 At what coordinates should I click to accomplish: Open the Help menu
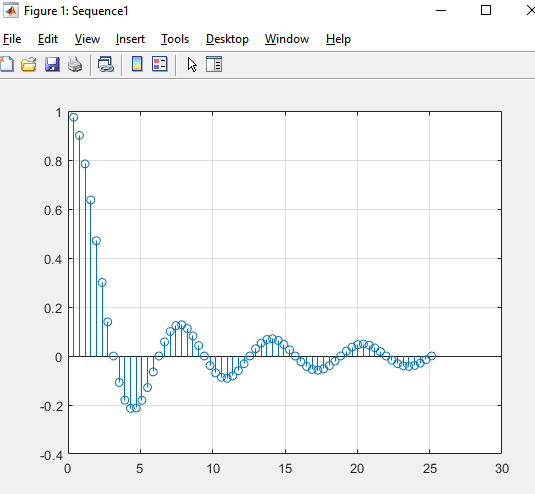point(338,39)
